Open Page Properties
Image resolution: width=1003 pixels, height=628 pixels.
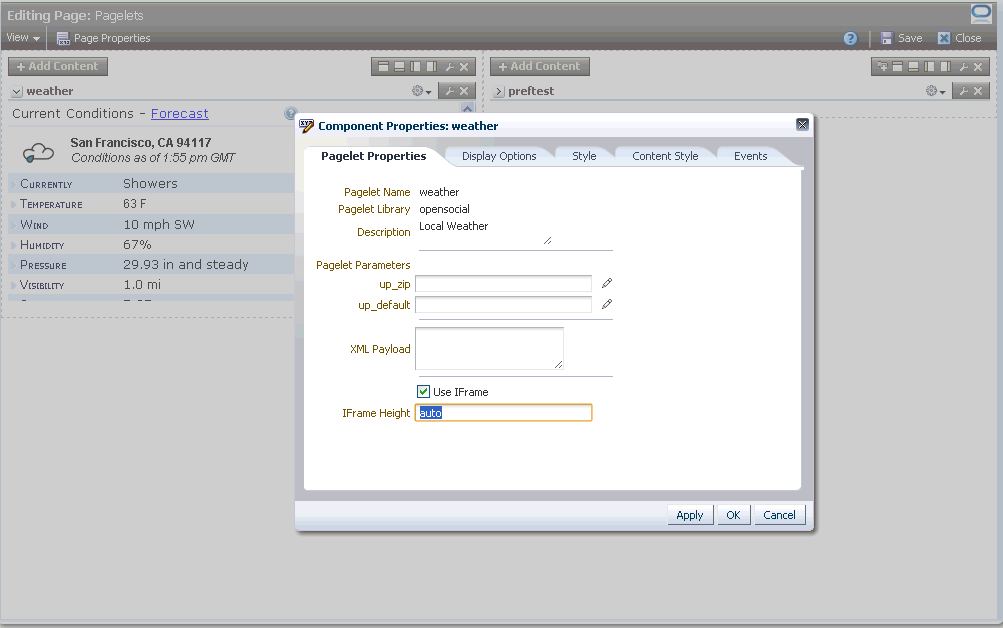pos(104,38)
